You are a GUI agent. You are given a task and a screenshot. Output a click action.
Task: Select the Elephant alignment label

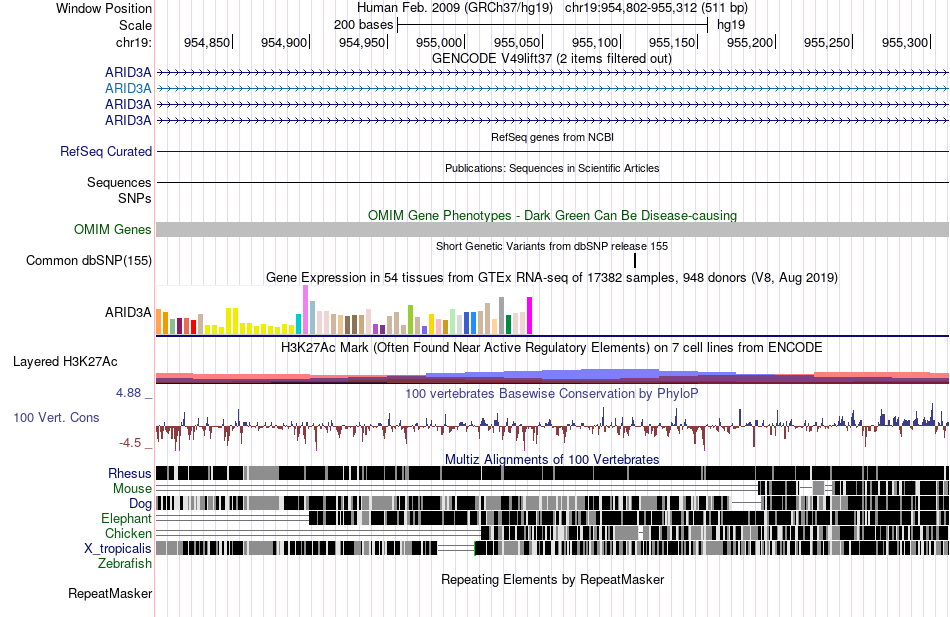126,519
